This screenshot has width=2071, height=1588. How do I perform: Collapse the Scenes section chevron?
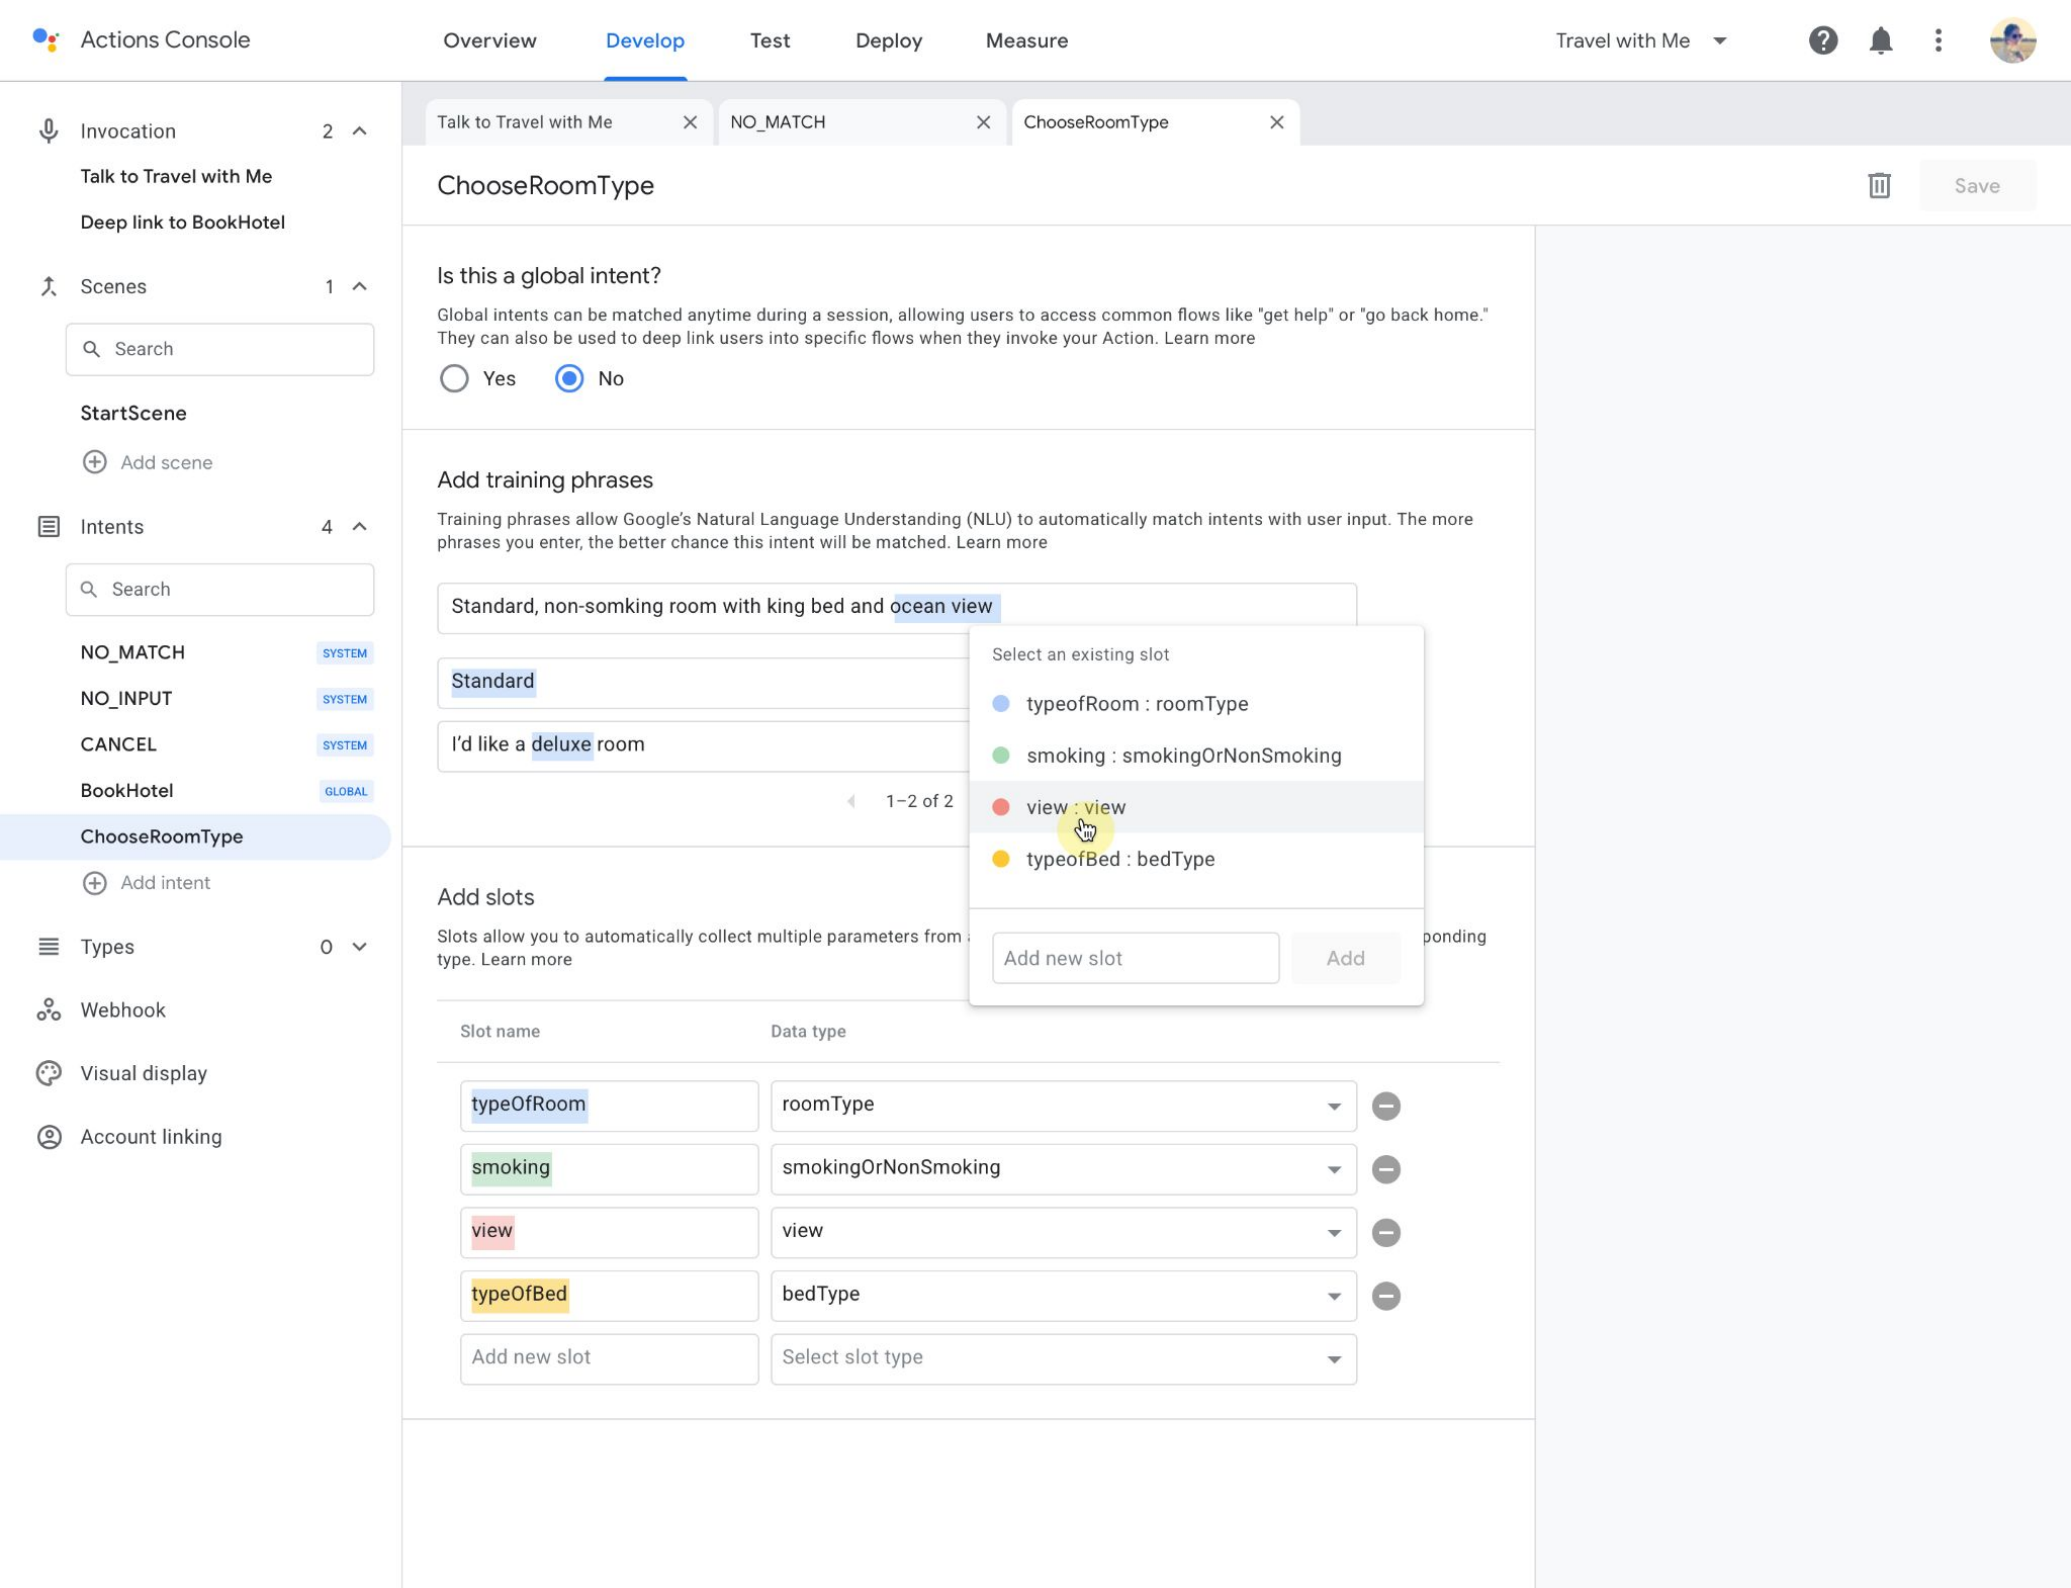pyautogui.click(x=359, y=287)
